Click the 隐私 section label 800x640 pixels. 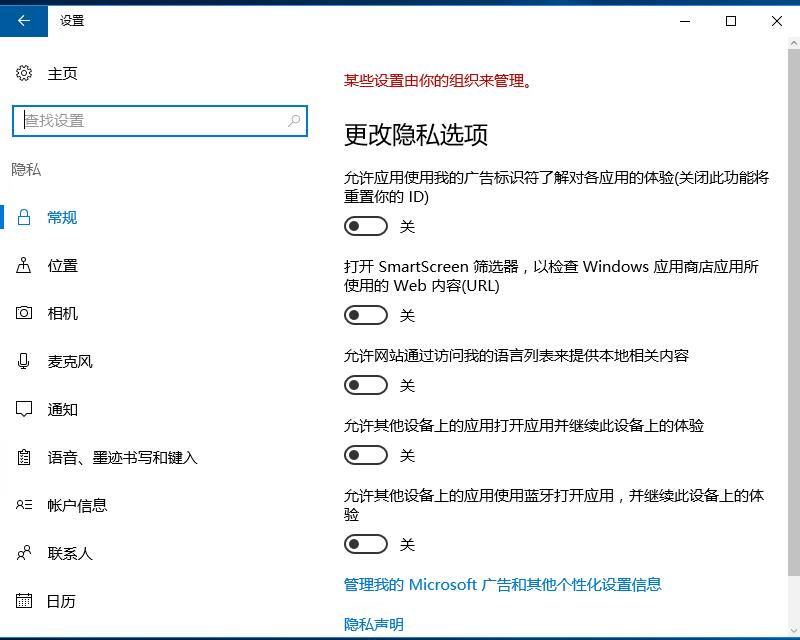[x=26, y=169]
